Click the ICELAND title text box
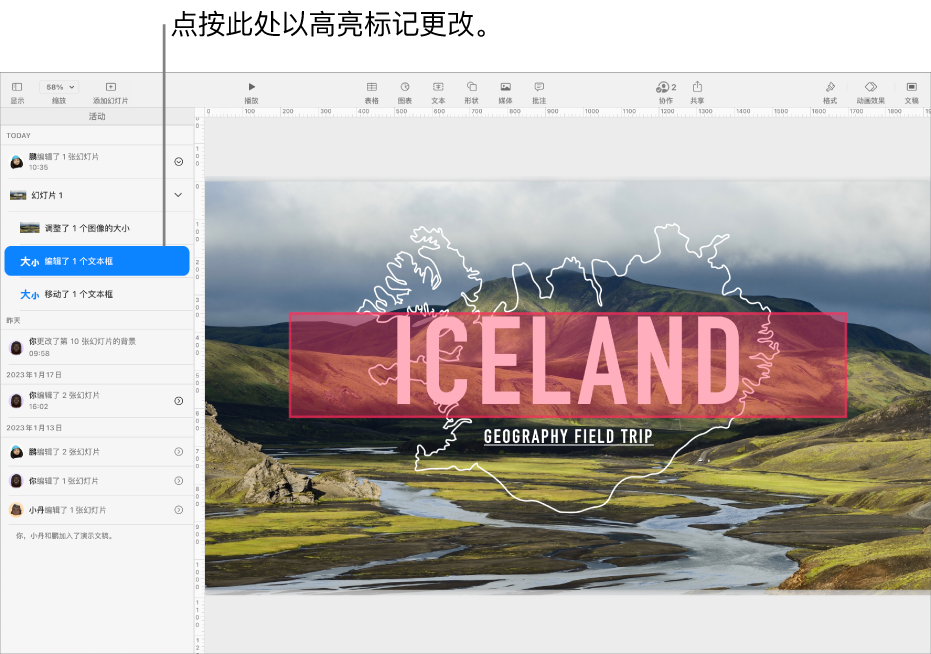This screenshot has width=931, height=654. coord(568,365)
